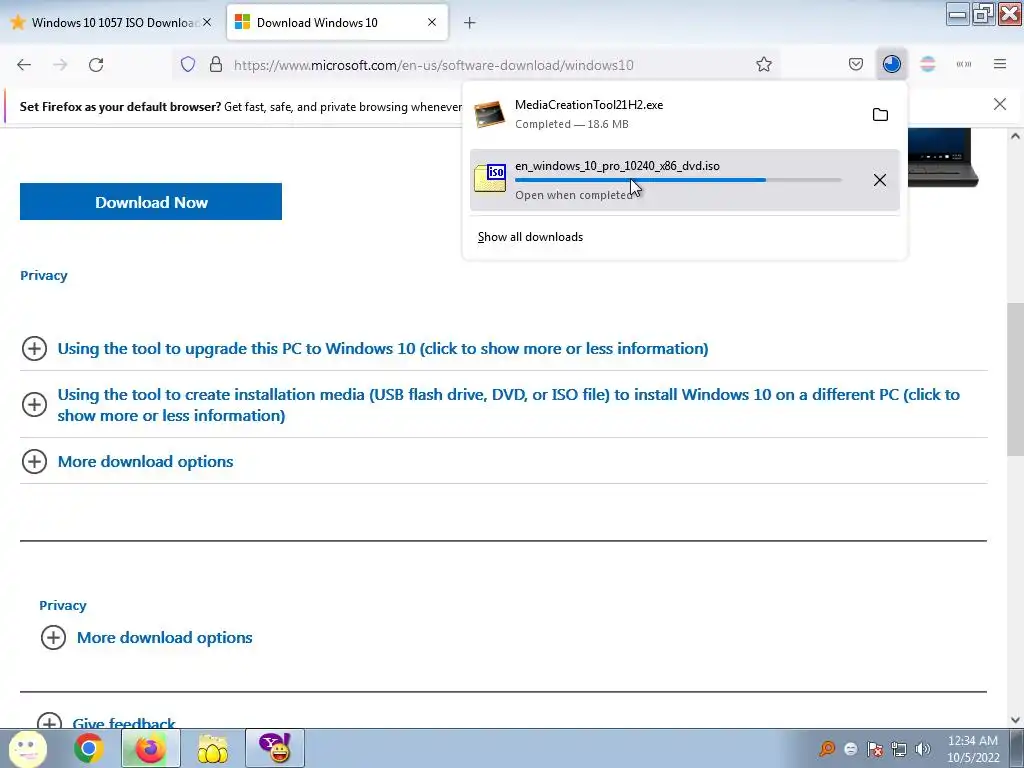This screenshot has height=768, width=1024.
Task: Open the Firefox hamburger application menu
Action: pos(1000,65)
